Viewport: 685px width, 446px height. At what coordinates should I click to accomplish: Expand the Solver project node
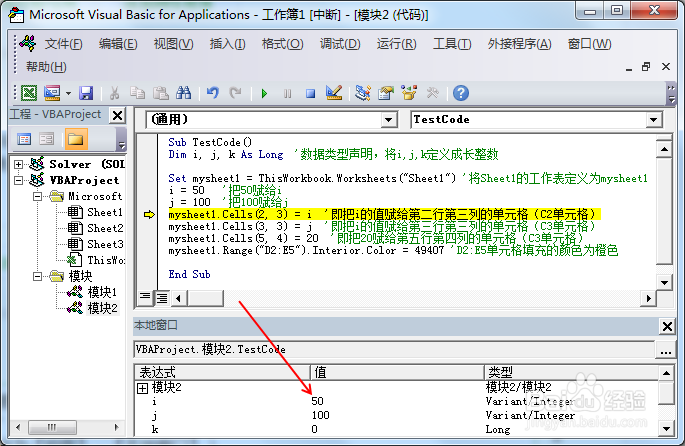click(x=18, y=164)
